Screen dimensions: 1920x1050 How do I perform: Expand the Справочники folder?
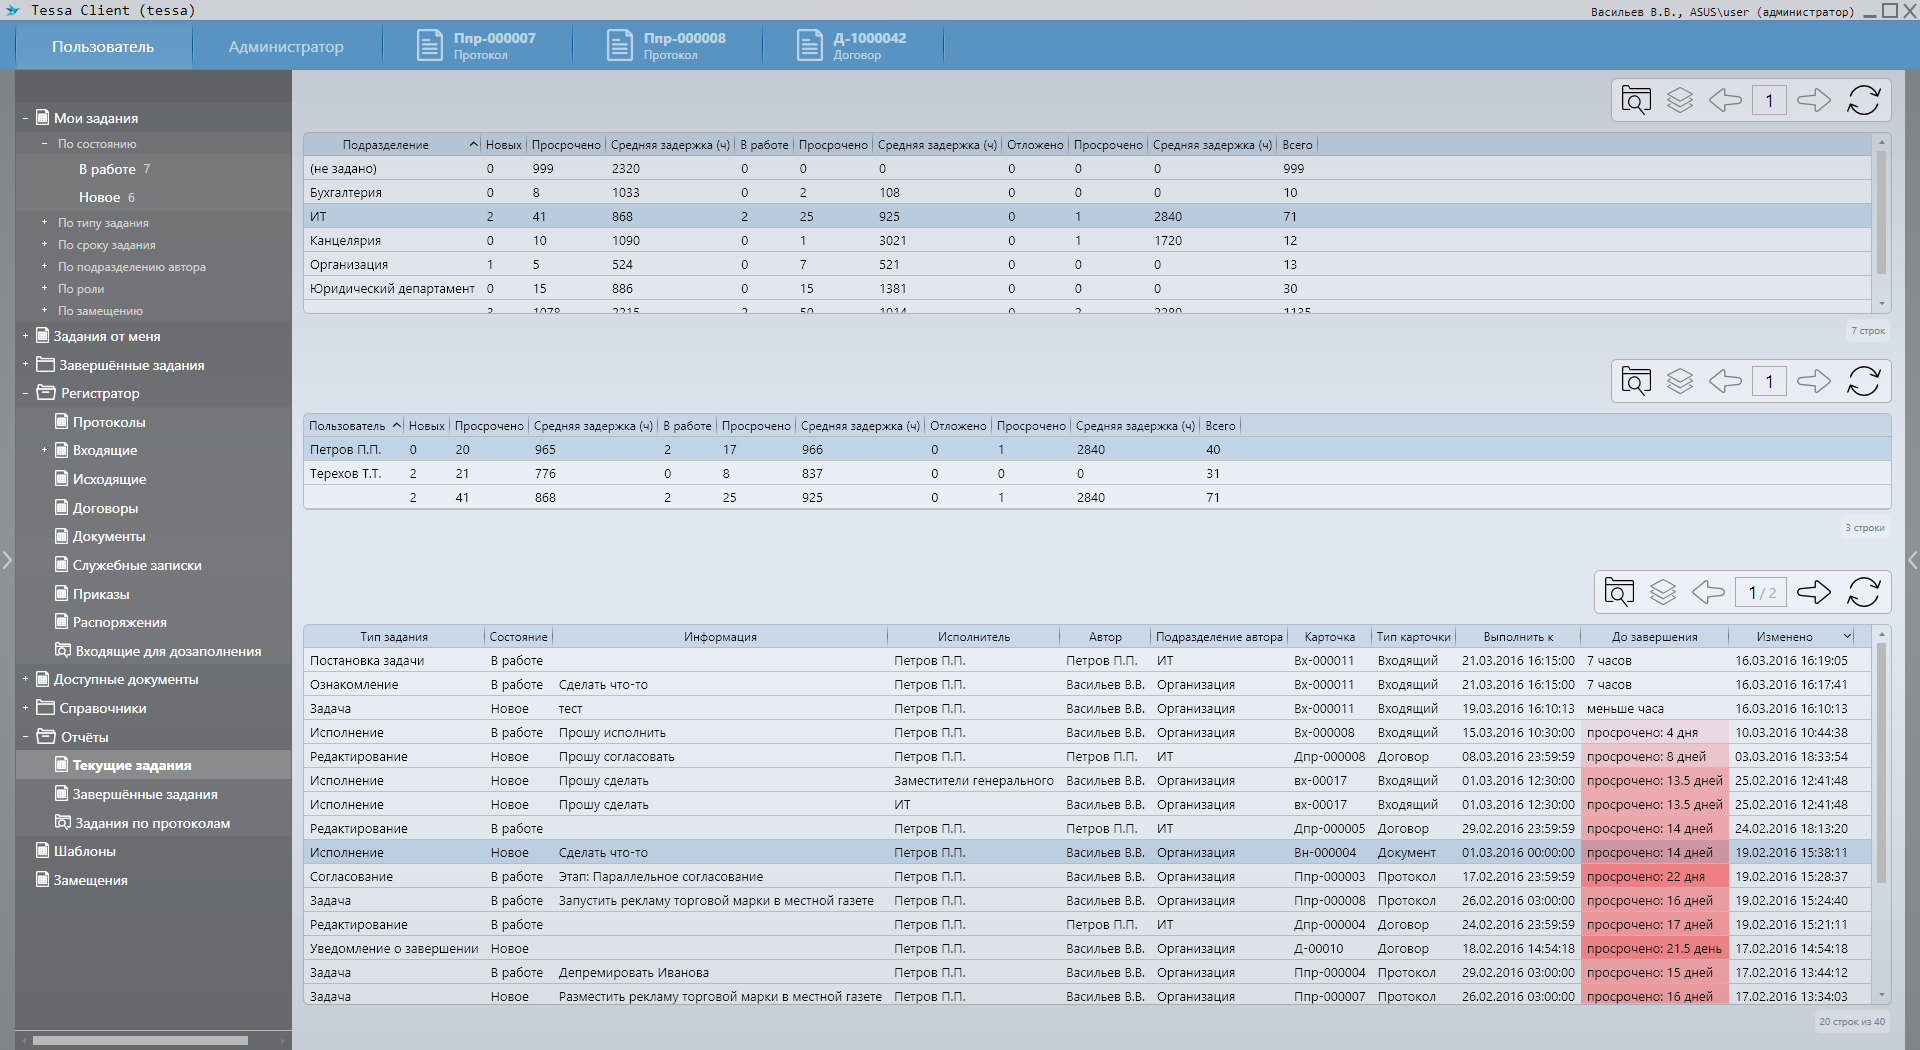tap(25, 708)
